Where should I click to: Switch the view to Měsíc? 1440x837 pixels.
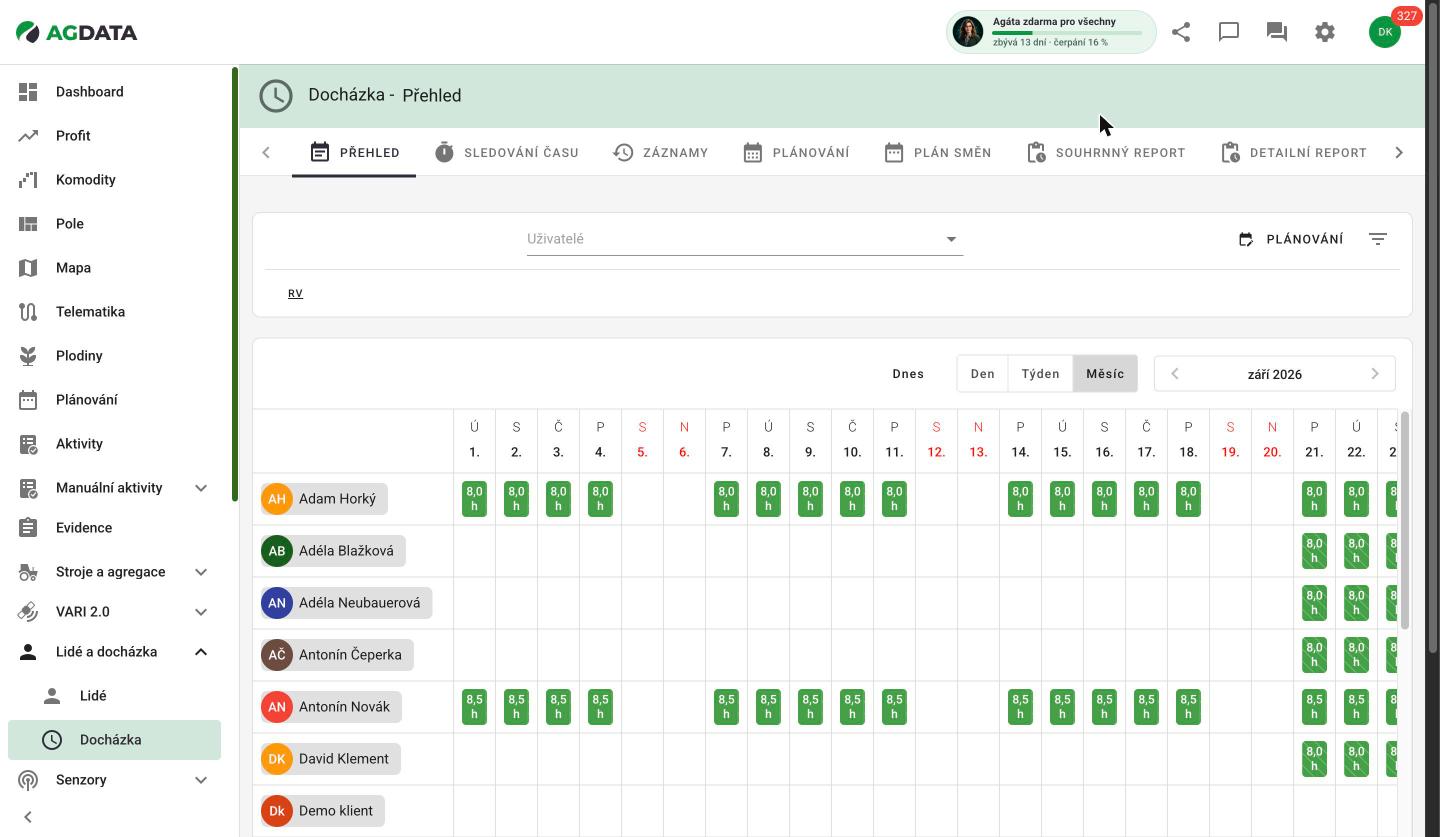[x=1105, y=374]
